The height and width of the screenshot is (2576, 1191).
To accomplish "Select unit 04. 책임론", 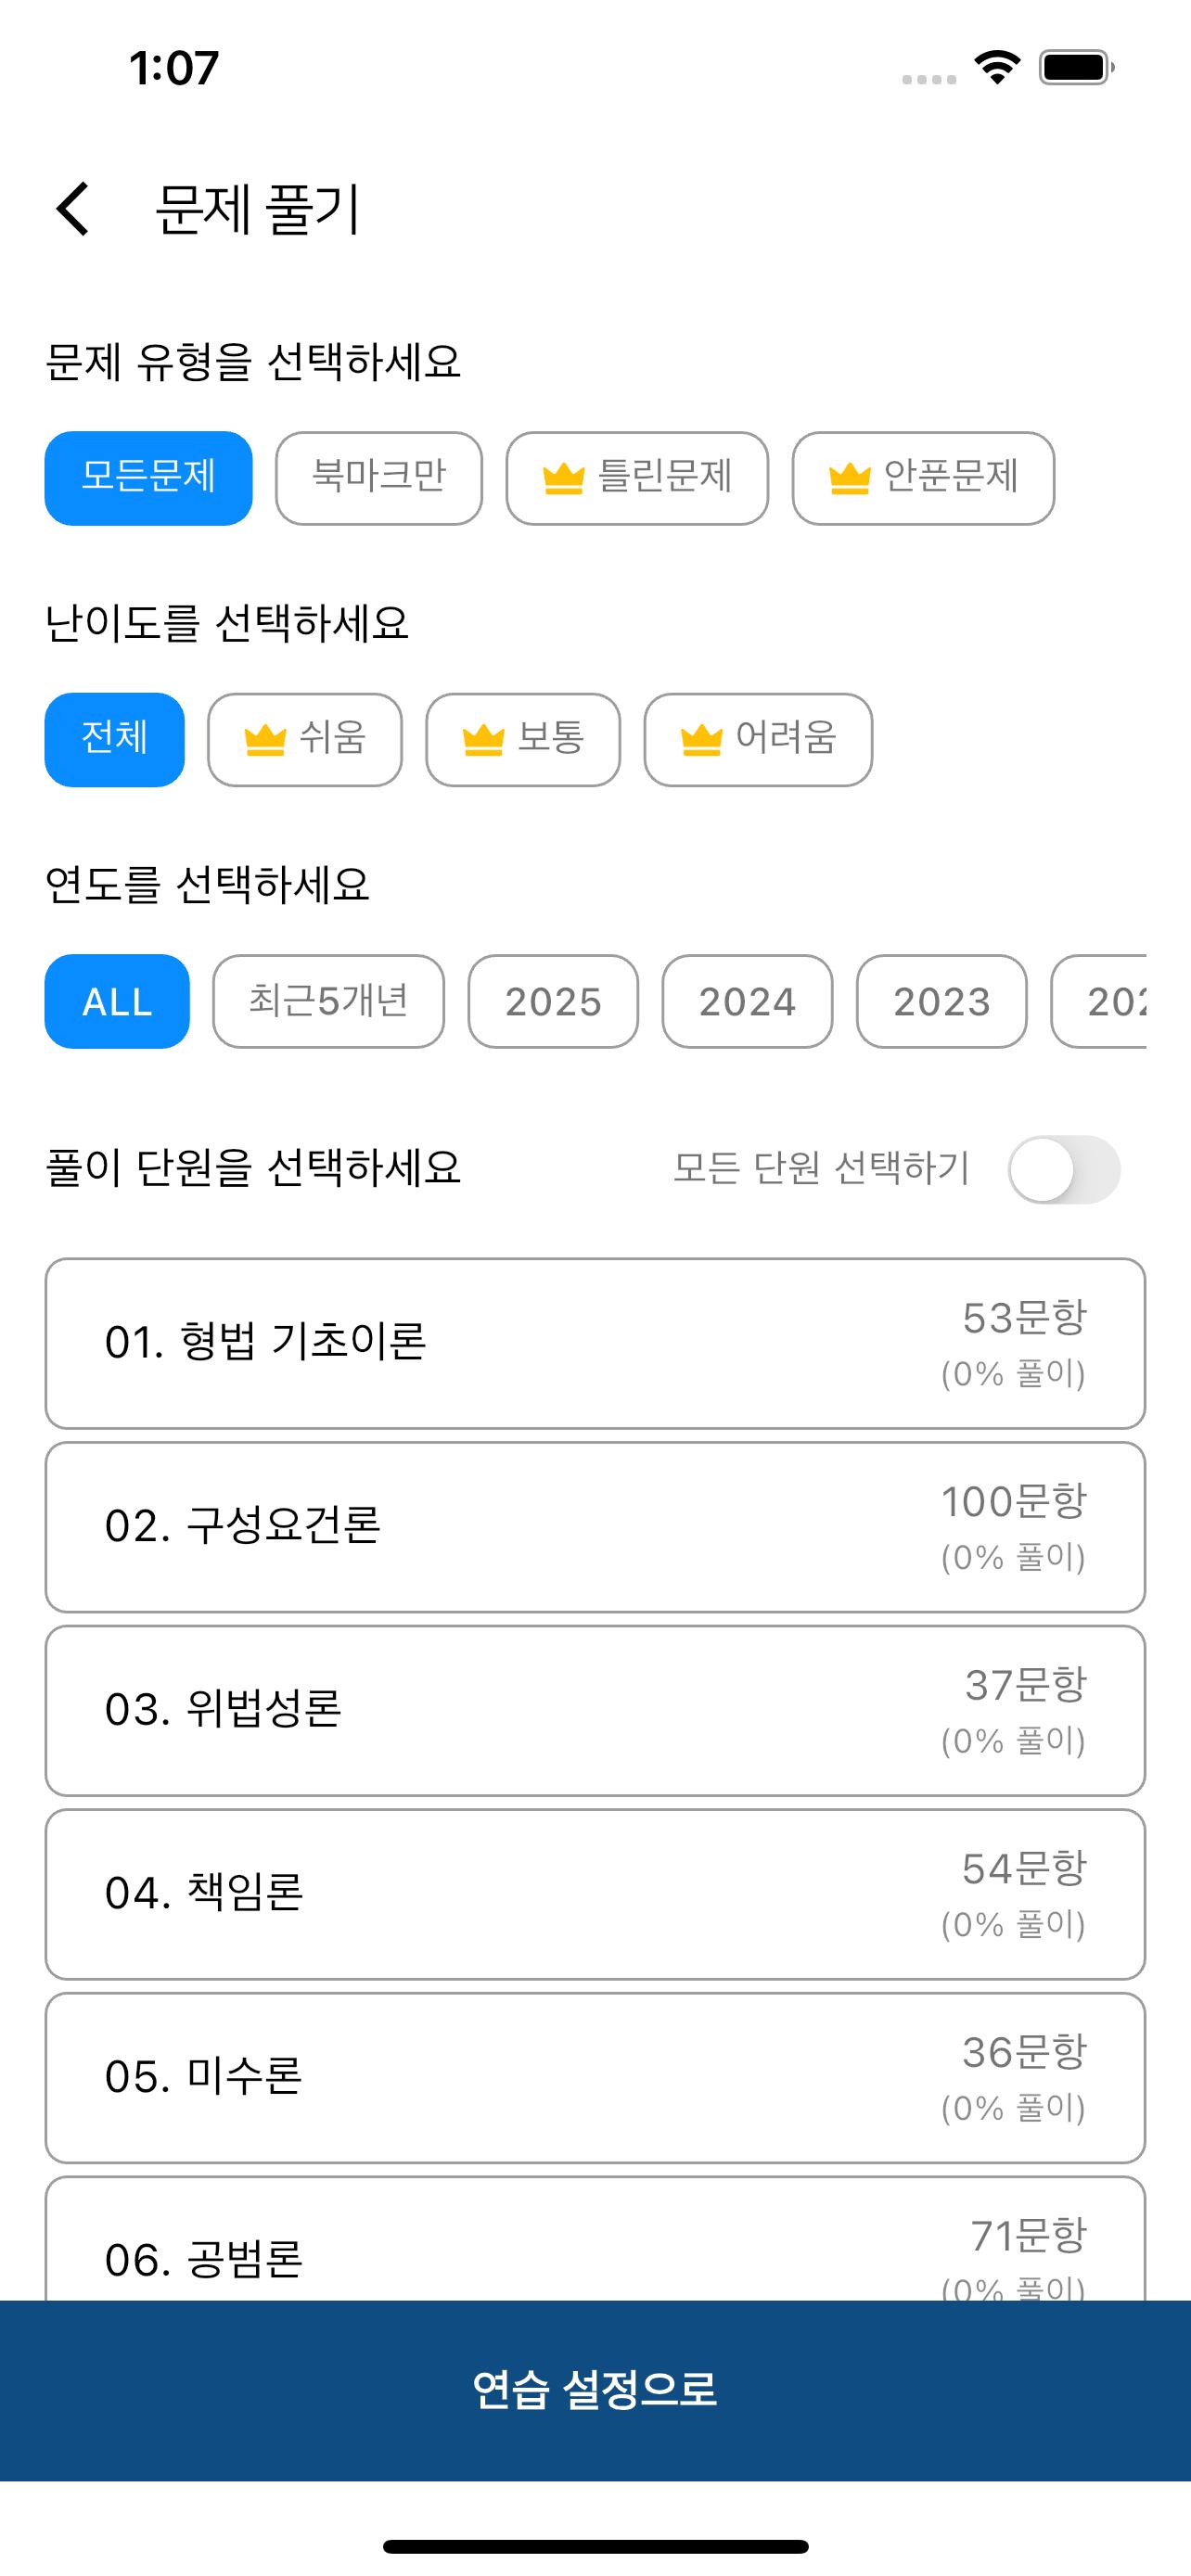I will (595, 1894).
